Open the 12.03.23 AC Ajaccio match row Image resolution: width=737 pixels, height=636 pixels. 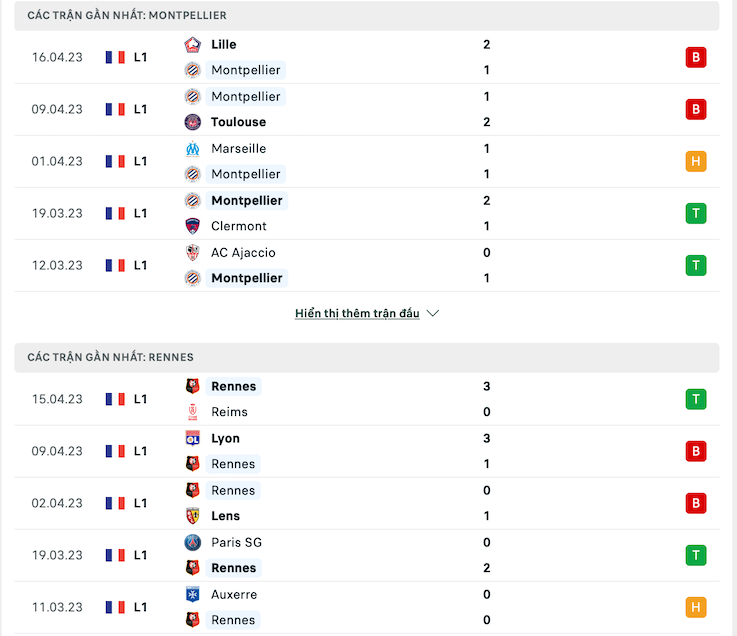coord(367,266)
